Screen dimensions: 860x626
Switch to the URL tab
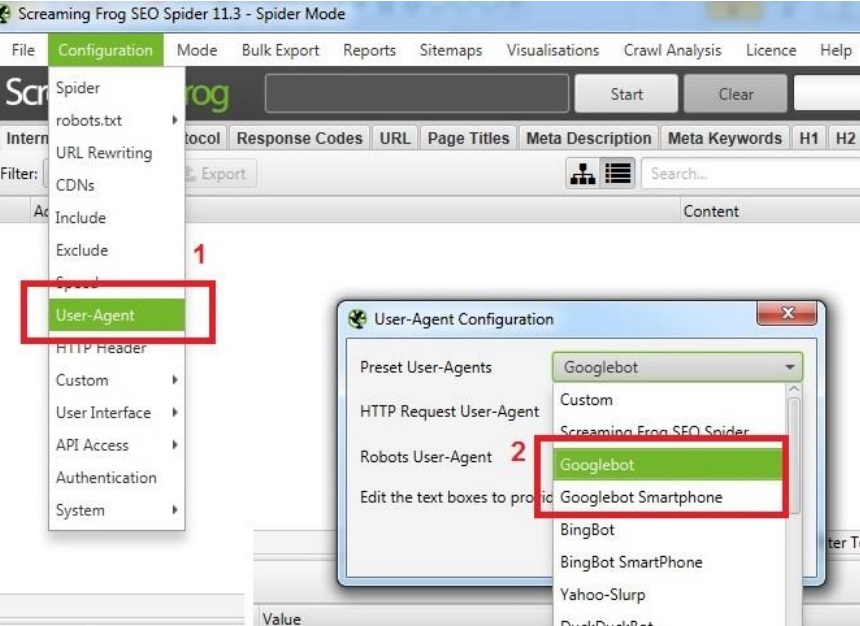coord(395,138)
